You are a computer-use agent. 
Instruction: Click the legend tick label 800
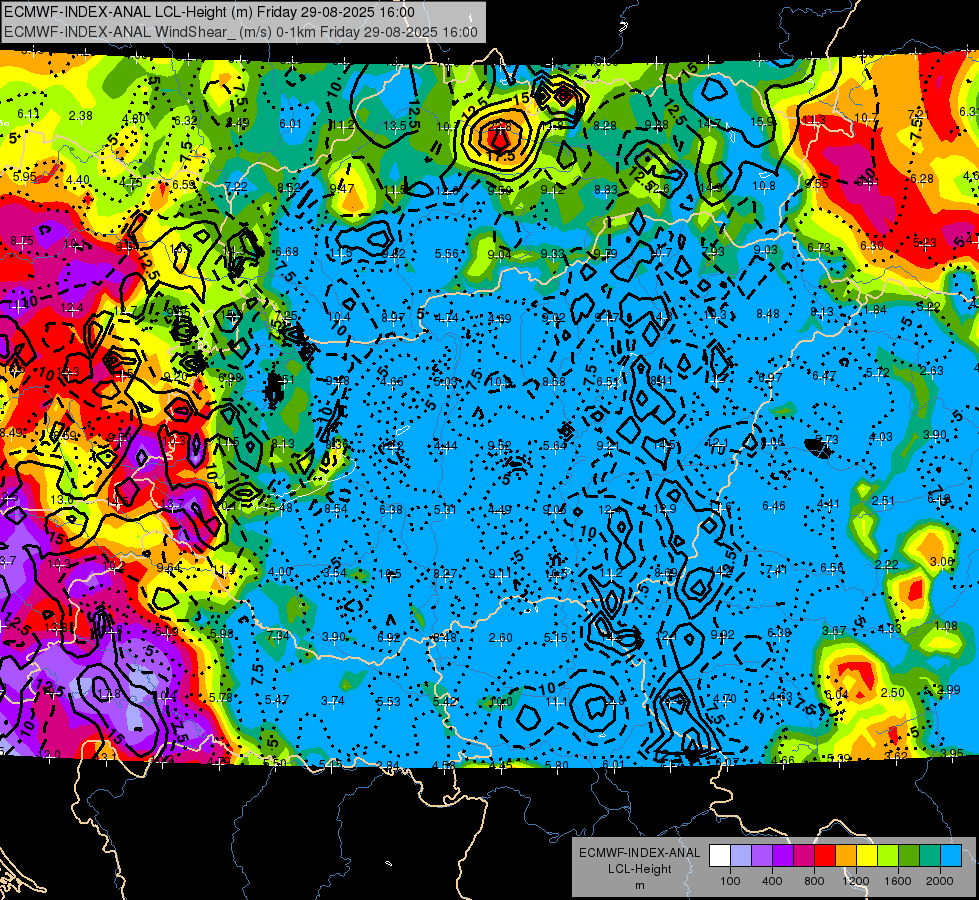(814, 881)
